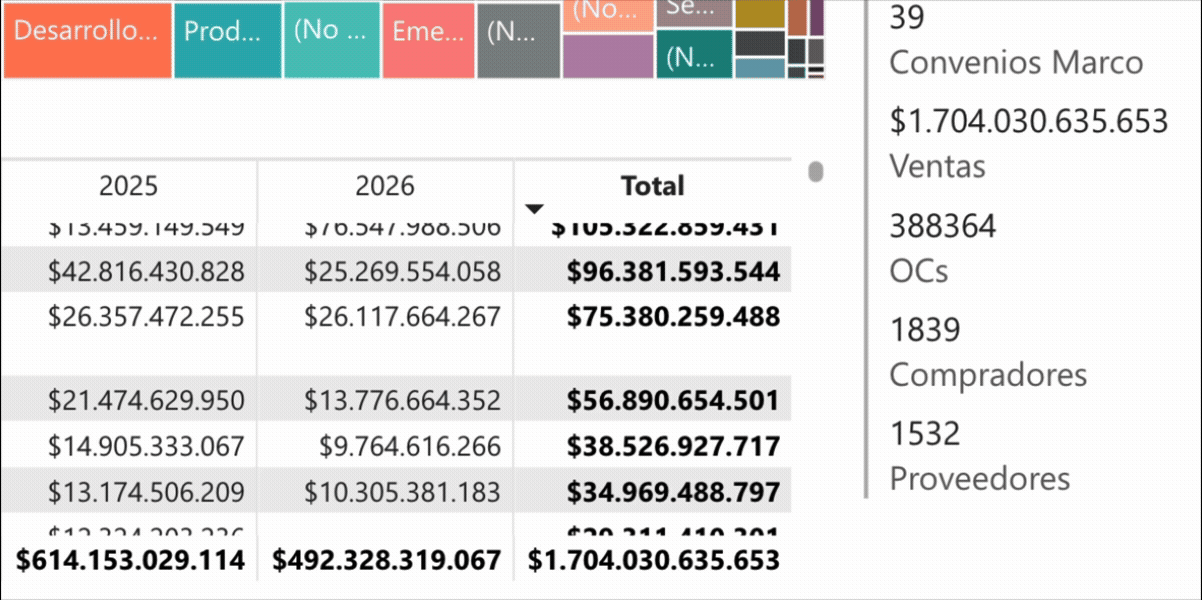Viewport: 1202px width, 600px height.
Task: Select the orange Desarrollo treemap tile
Action: pos(87,38)
